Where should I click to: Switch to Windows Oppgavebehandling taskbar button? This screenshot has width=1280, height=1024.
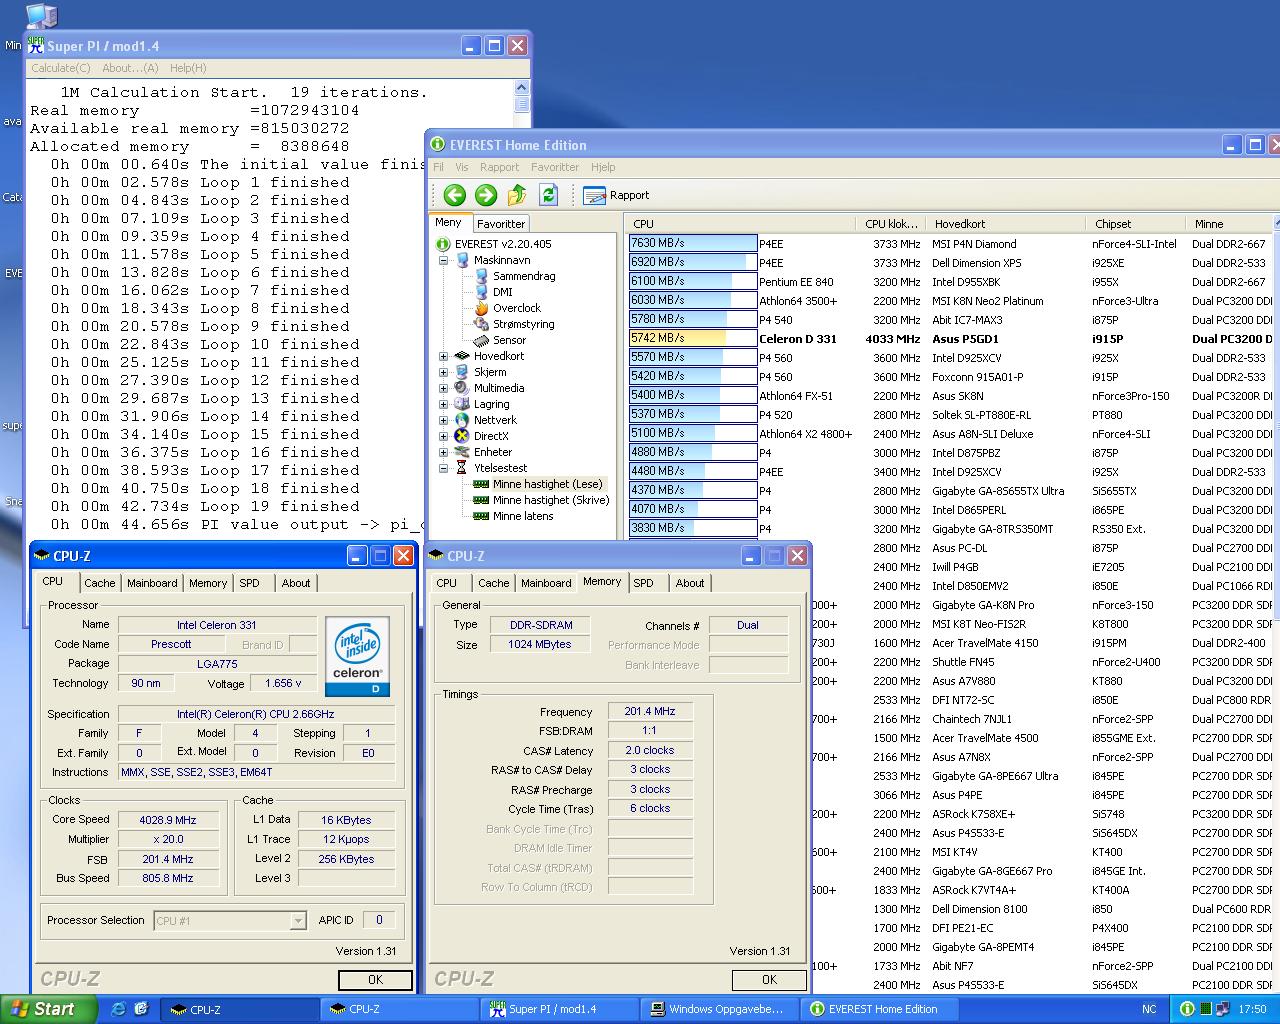pyautogui.click(x=719, y=1010)
